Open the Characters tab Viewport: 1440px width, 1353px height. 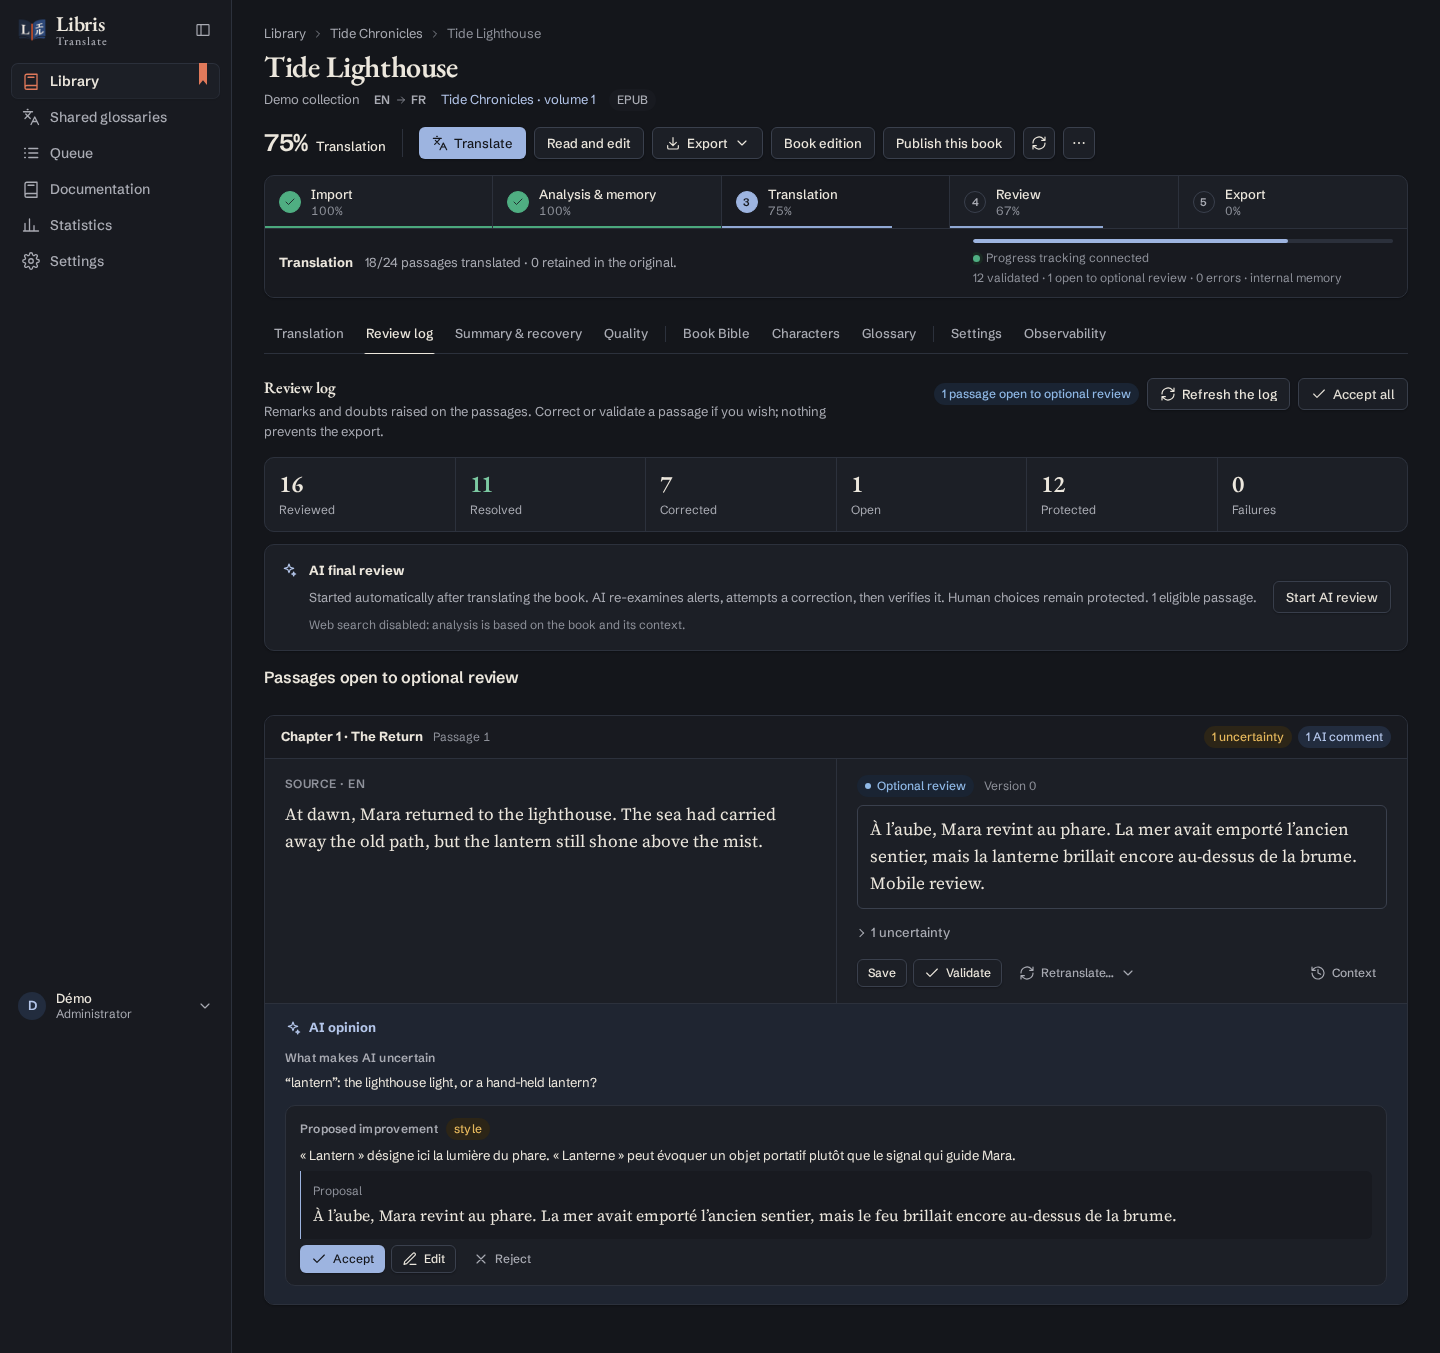coord(806,334)
